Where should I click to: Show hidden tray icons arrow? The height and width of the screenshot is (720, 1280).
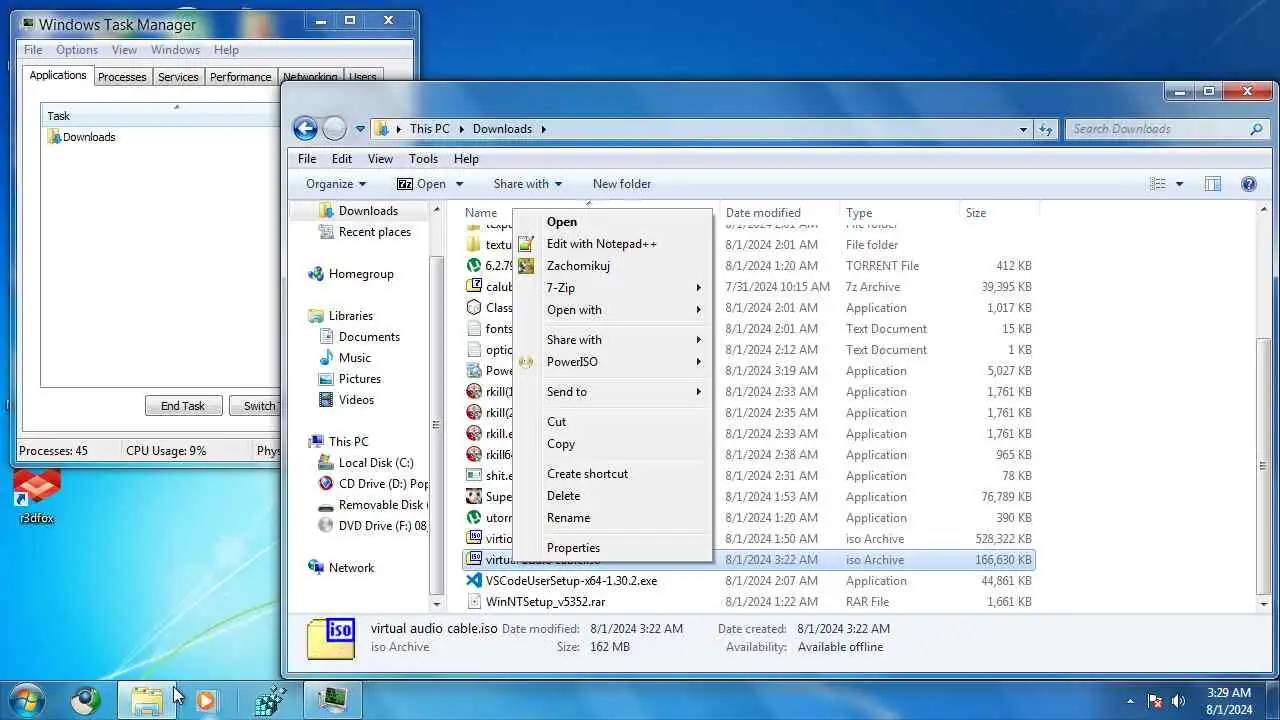[1130, 701]
